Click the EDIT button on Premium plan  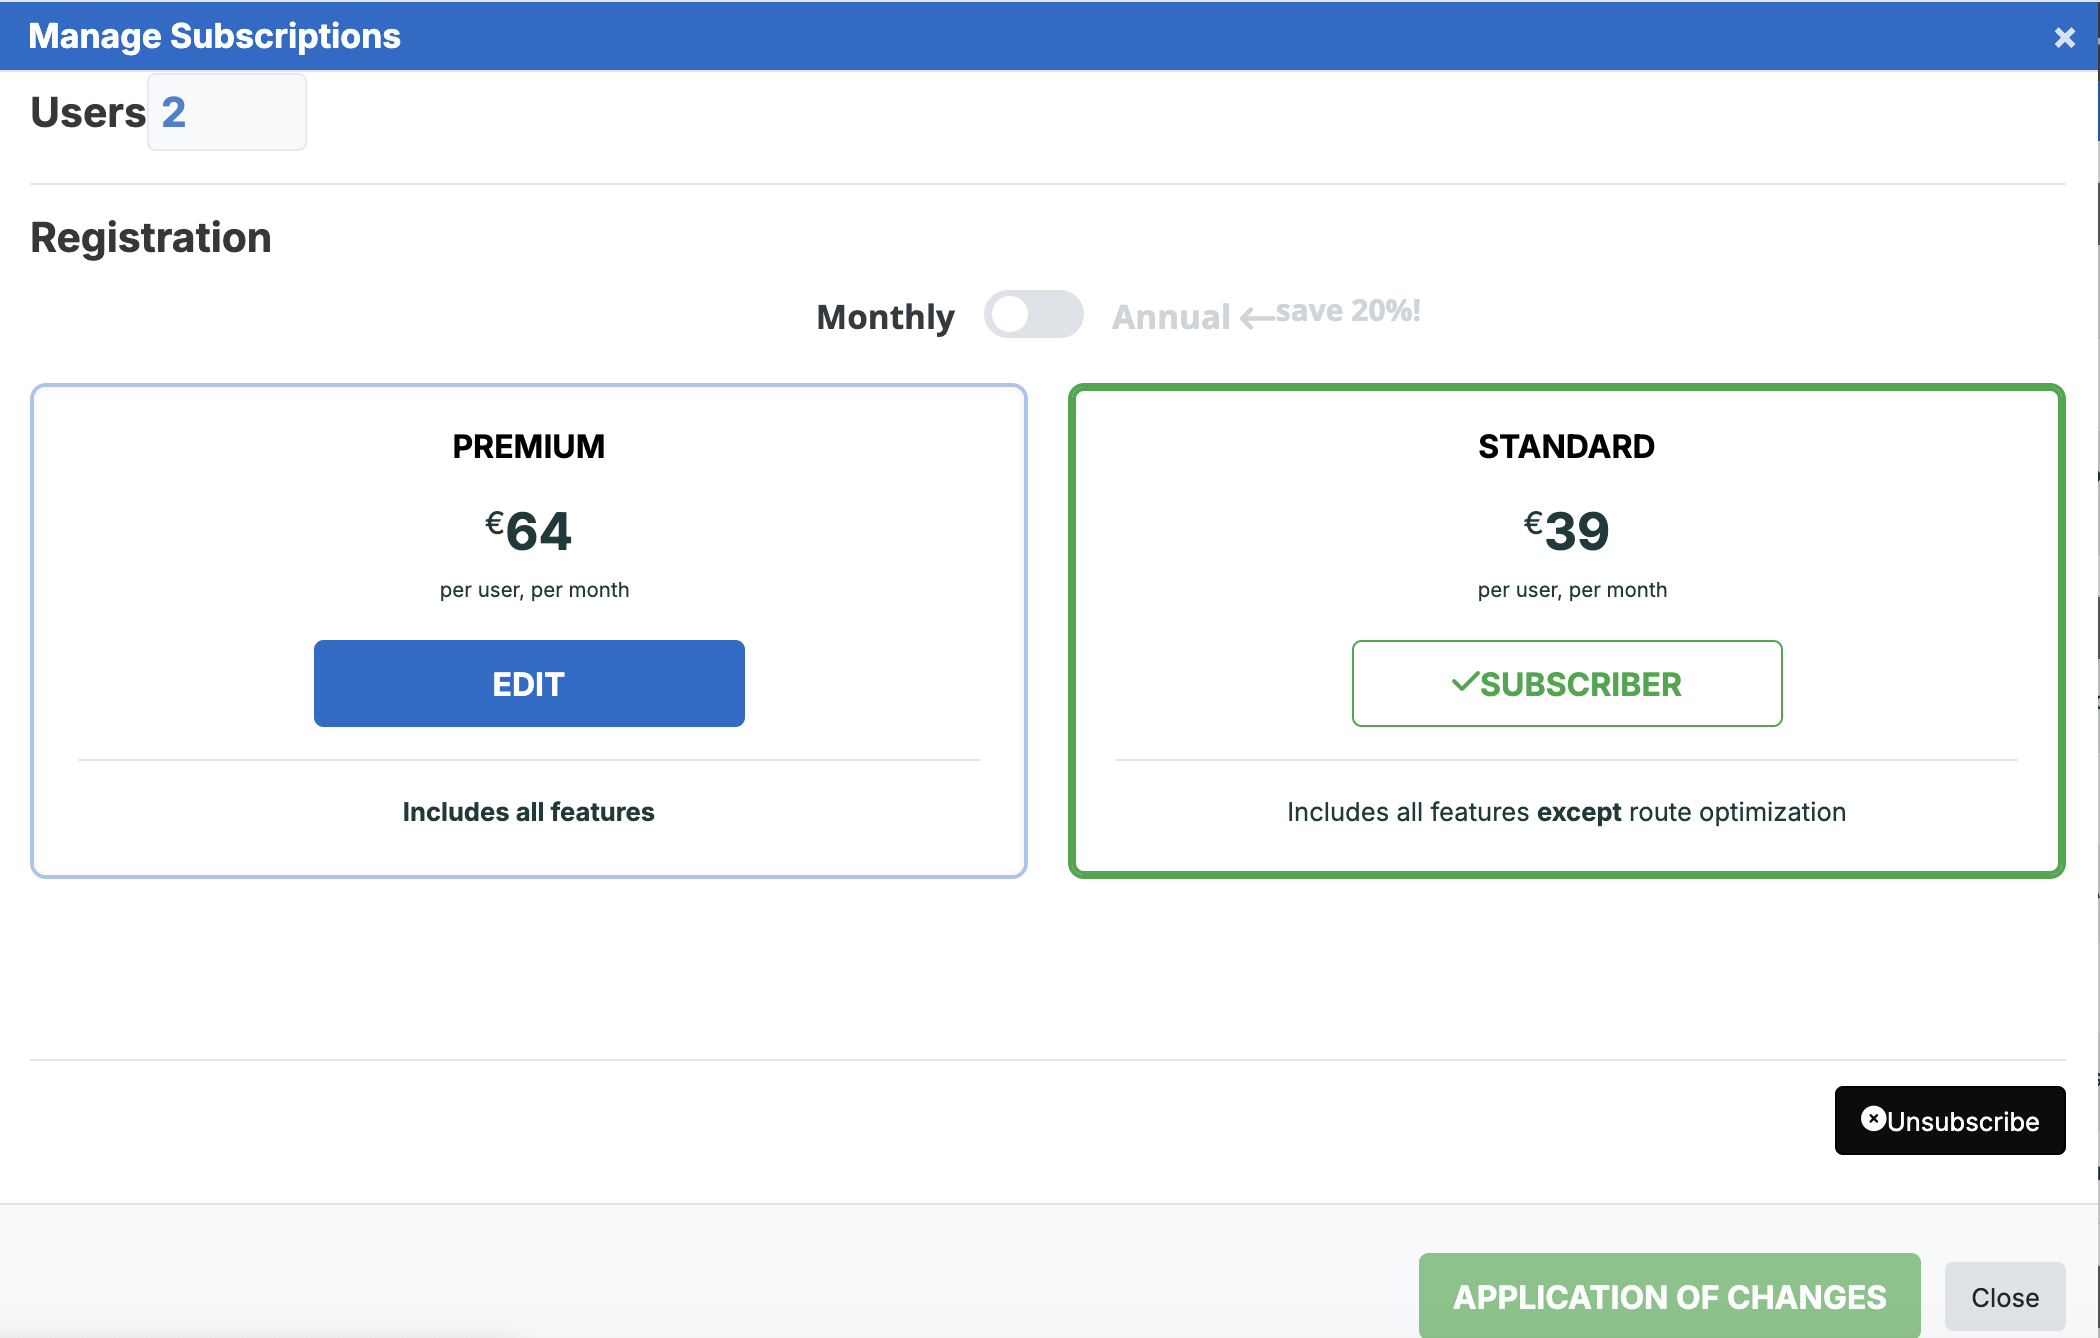coord(529,683)
